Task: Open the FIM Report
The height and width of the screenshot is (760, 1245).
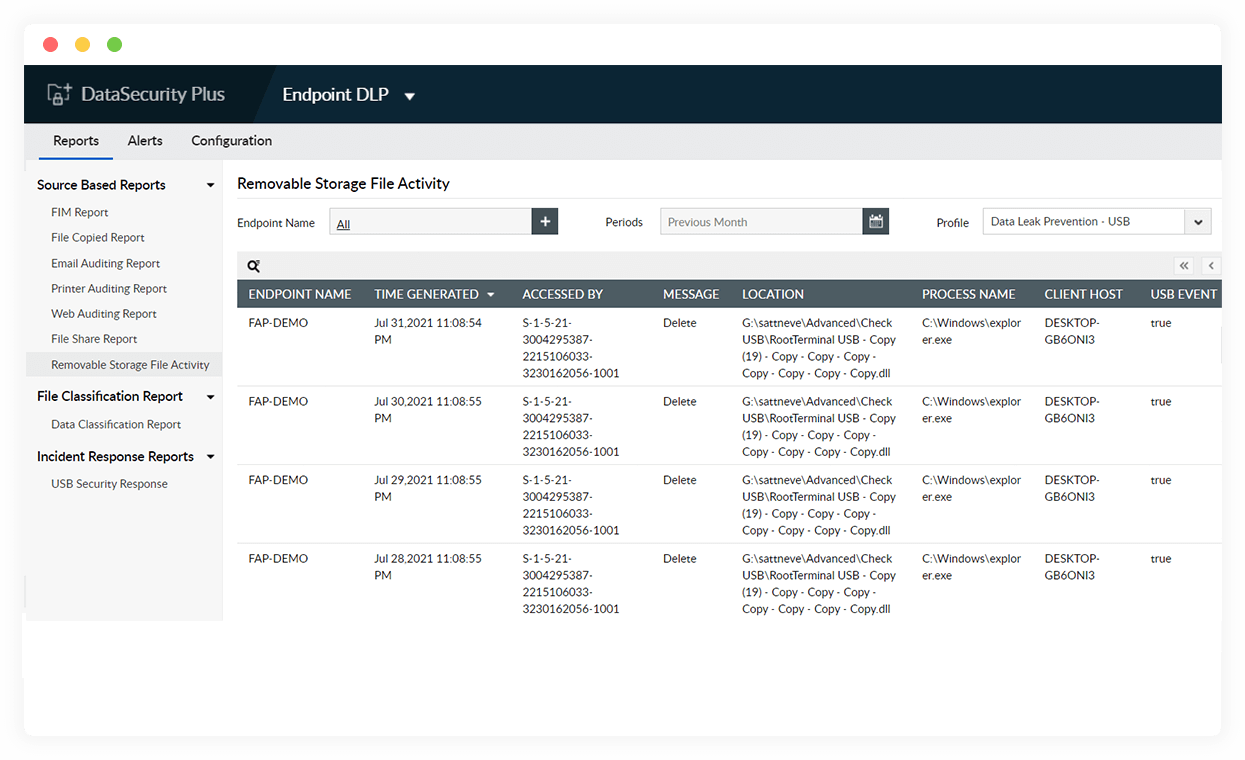Action: [x=80, y=212]
